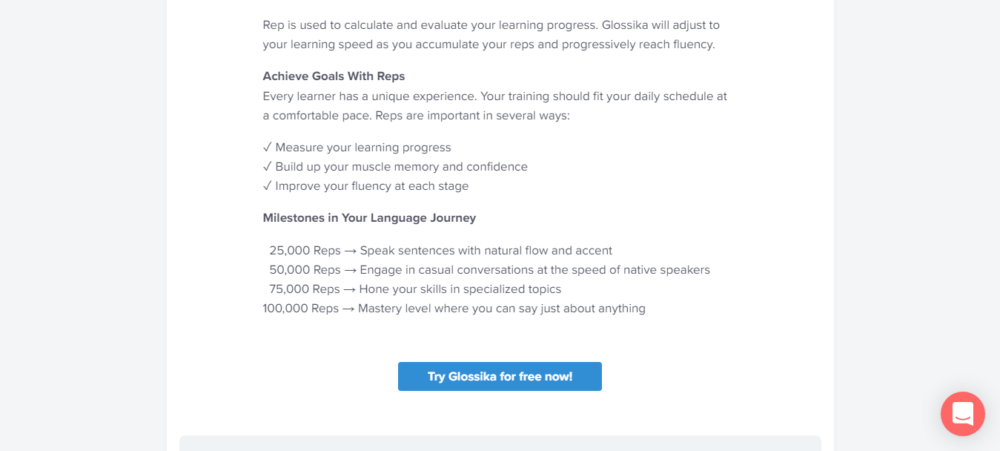Click the arrow after 50,000 Reps

[x=350, y=270]
